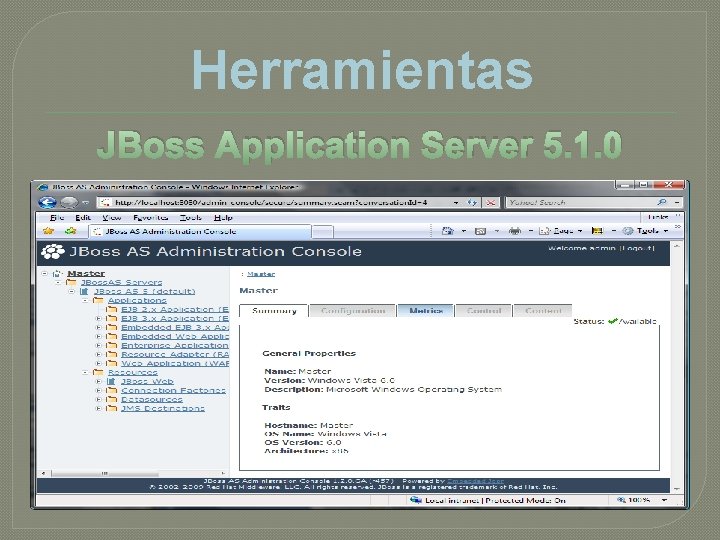Image resolution: width=720 pixels, height=540 pixels.
Task: Open the 100% zoom level dropdown
Action: point(664,500)
